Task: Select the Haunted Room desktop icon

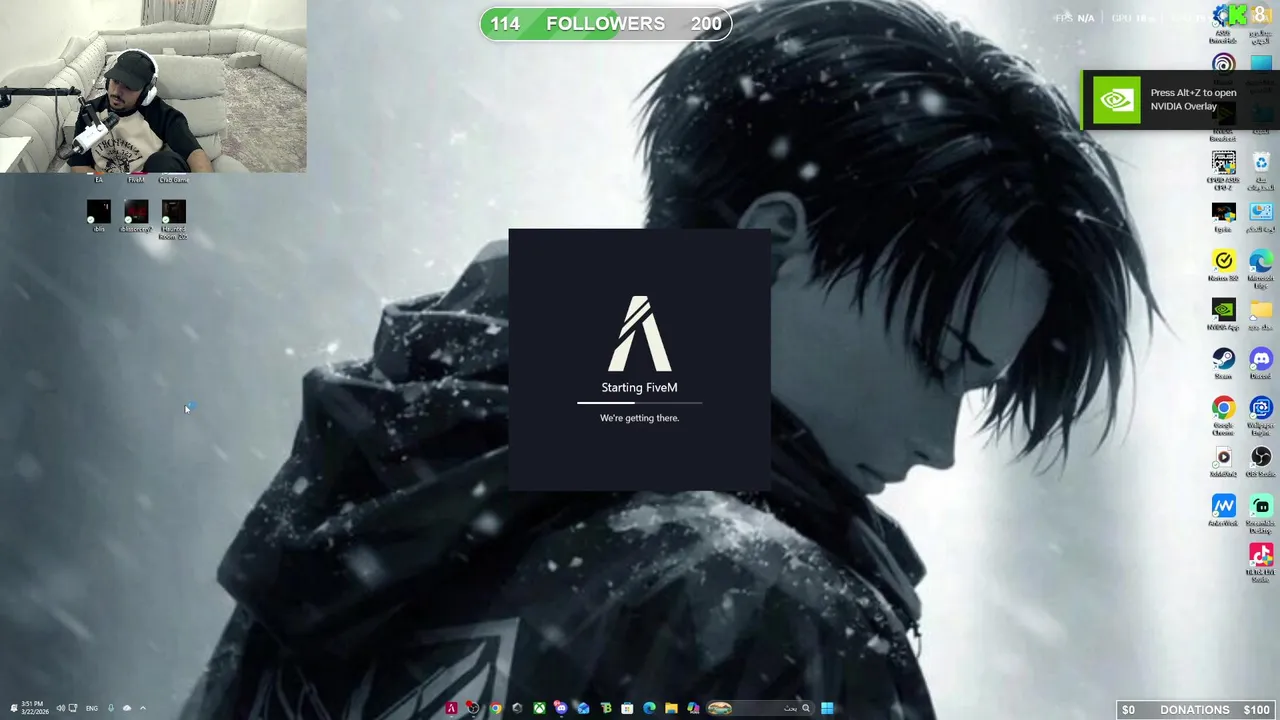Action: [x=173, y=219]
